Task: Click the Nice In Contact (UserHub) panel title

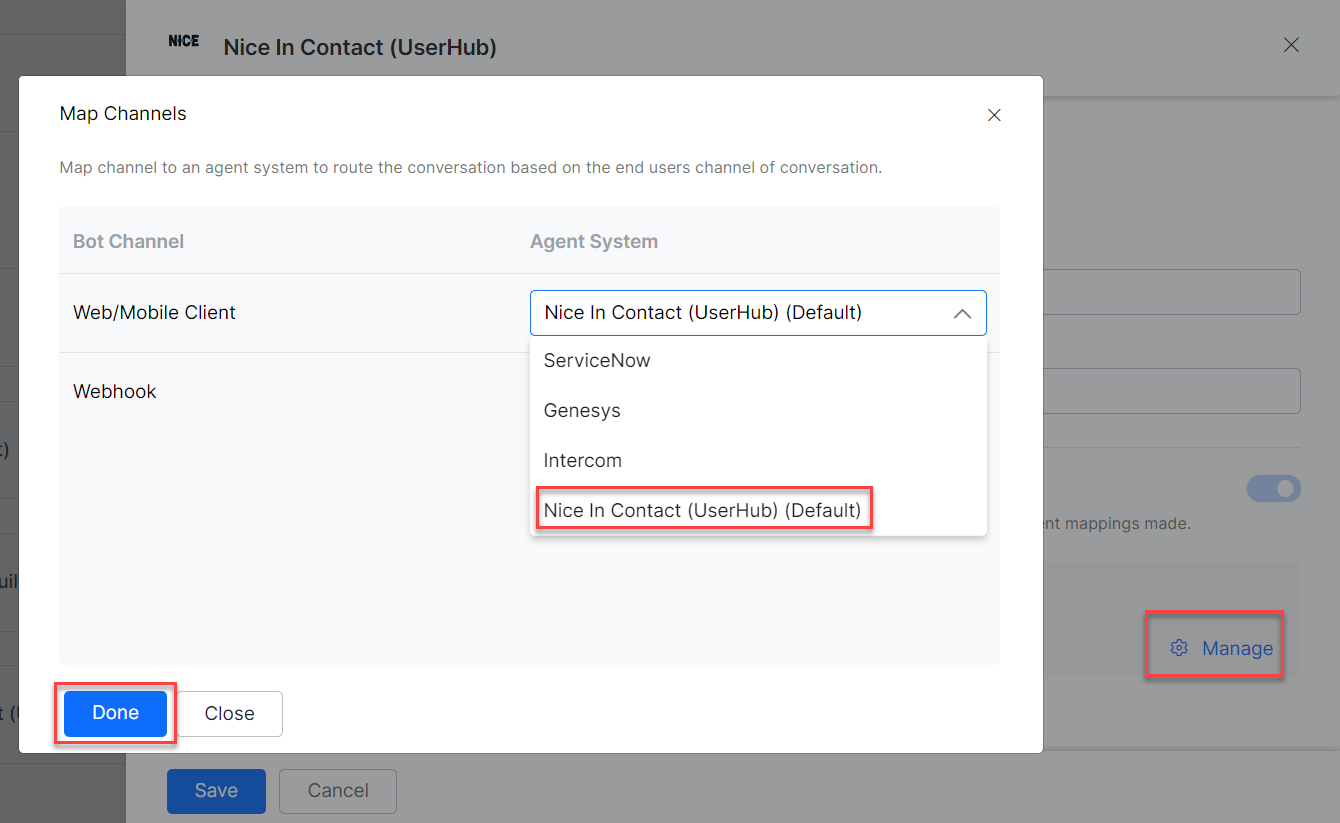Action: coord(360,46)
